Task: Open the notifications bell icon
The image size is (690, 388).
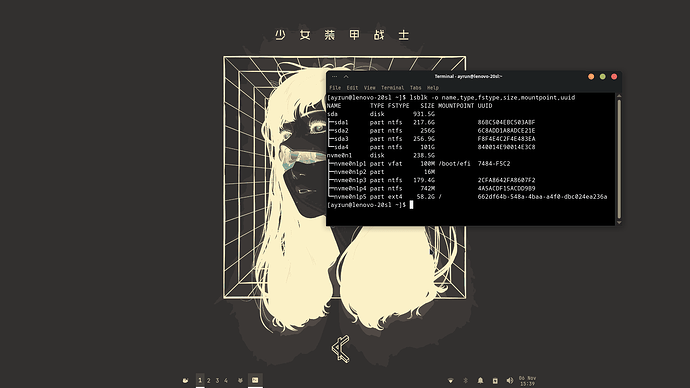Action: [481, 381]
